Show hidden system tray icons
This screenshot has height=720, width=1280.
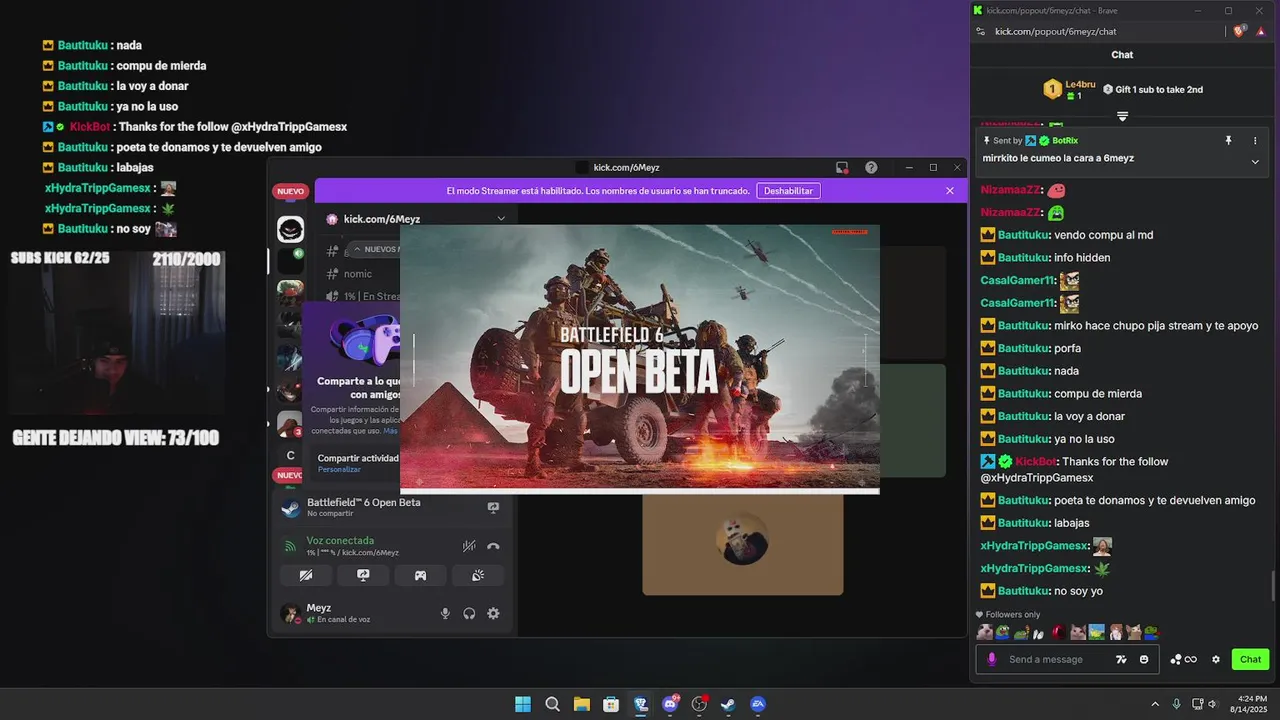pyautogui.click(x=1155, y=704)
